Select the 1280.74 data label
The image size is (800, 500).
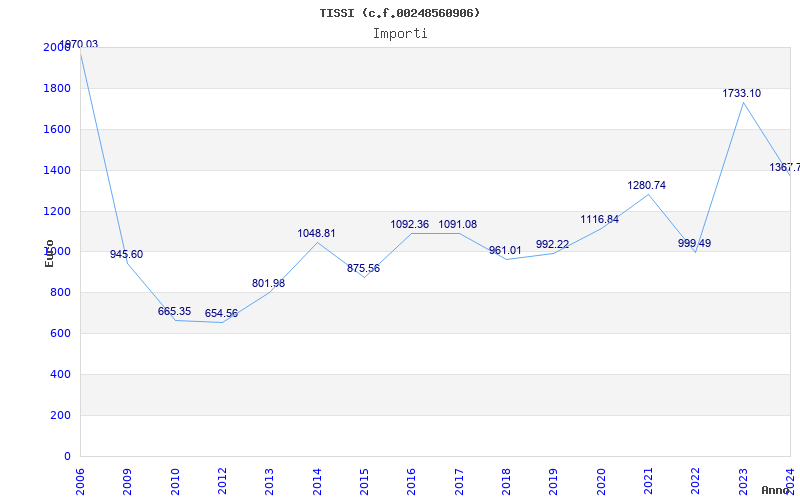[x=646, y=186]
